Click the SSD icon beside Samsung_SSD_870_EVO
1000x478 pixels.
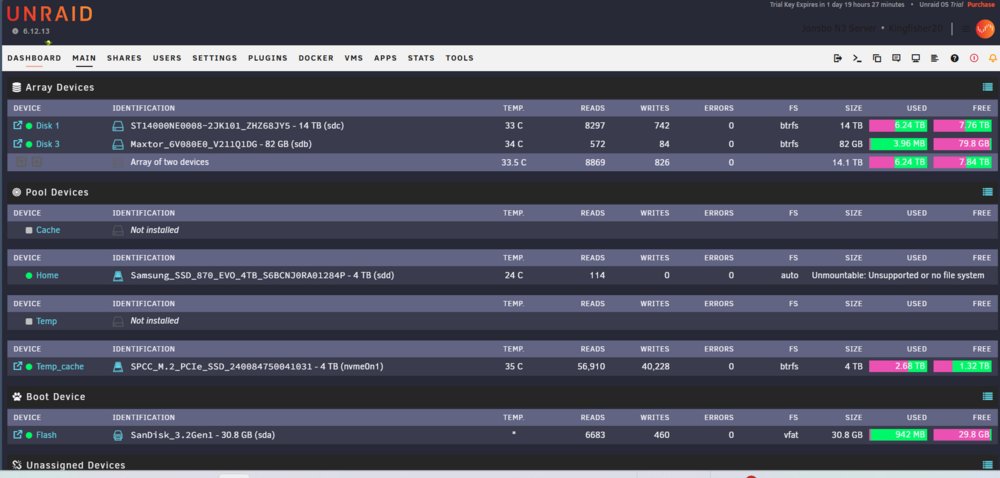tap(118, 275)
